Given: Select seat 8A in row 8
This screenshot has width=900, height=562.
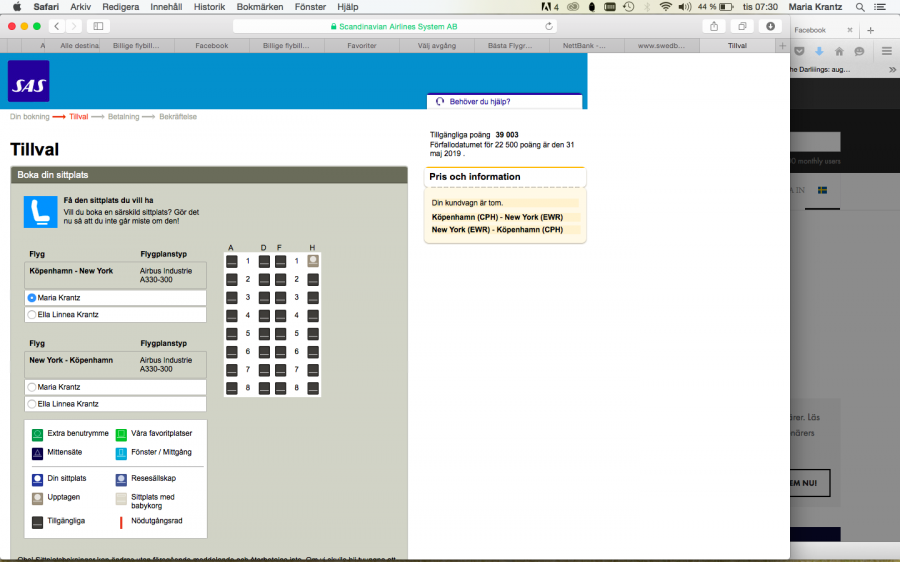Looking at the screenshot, I should 231,388.
